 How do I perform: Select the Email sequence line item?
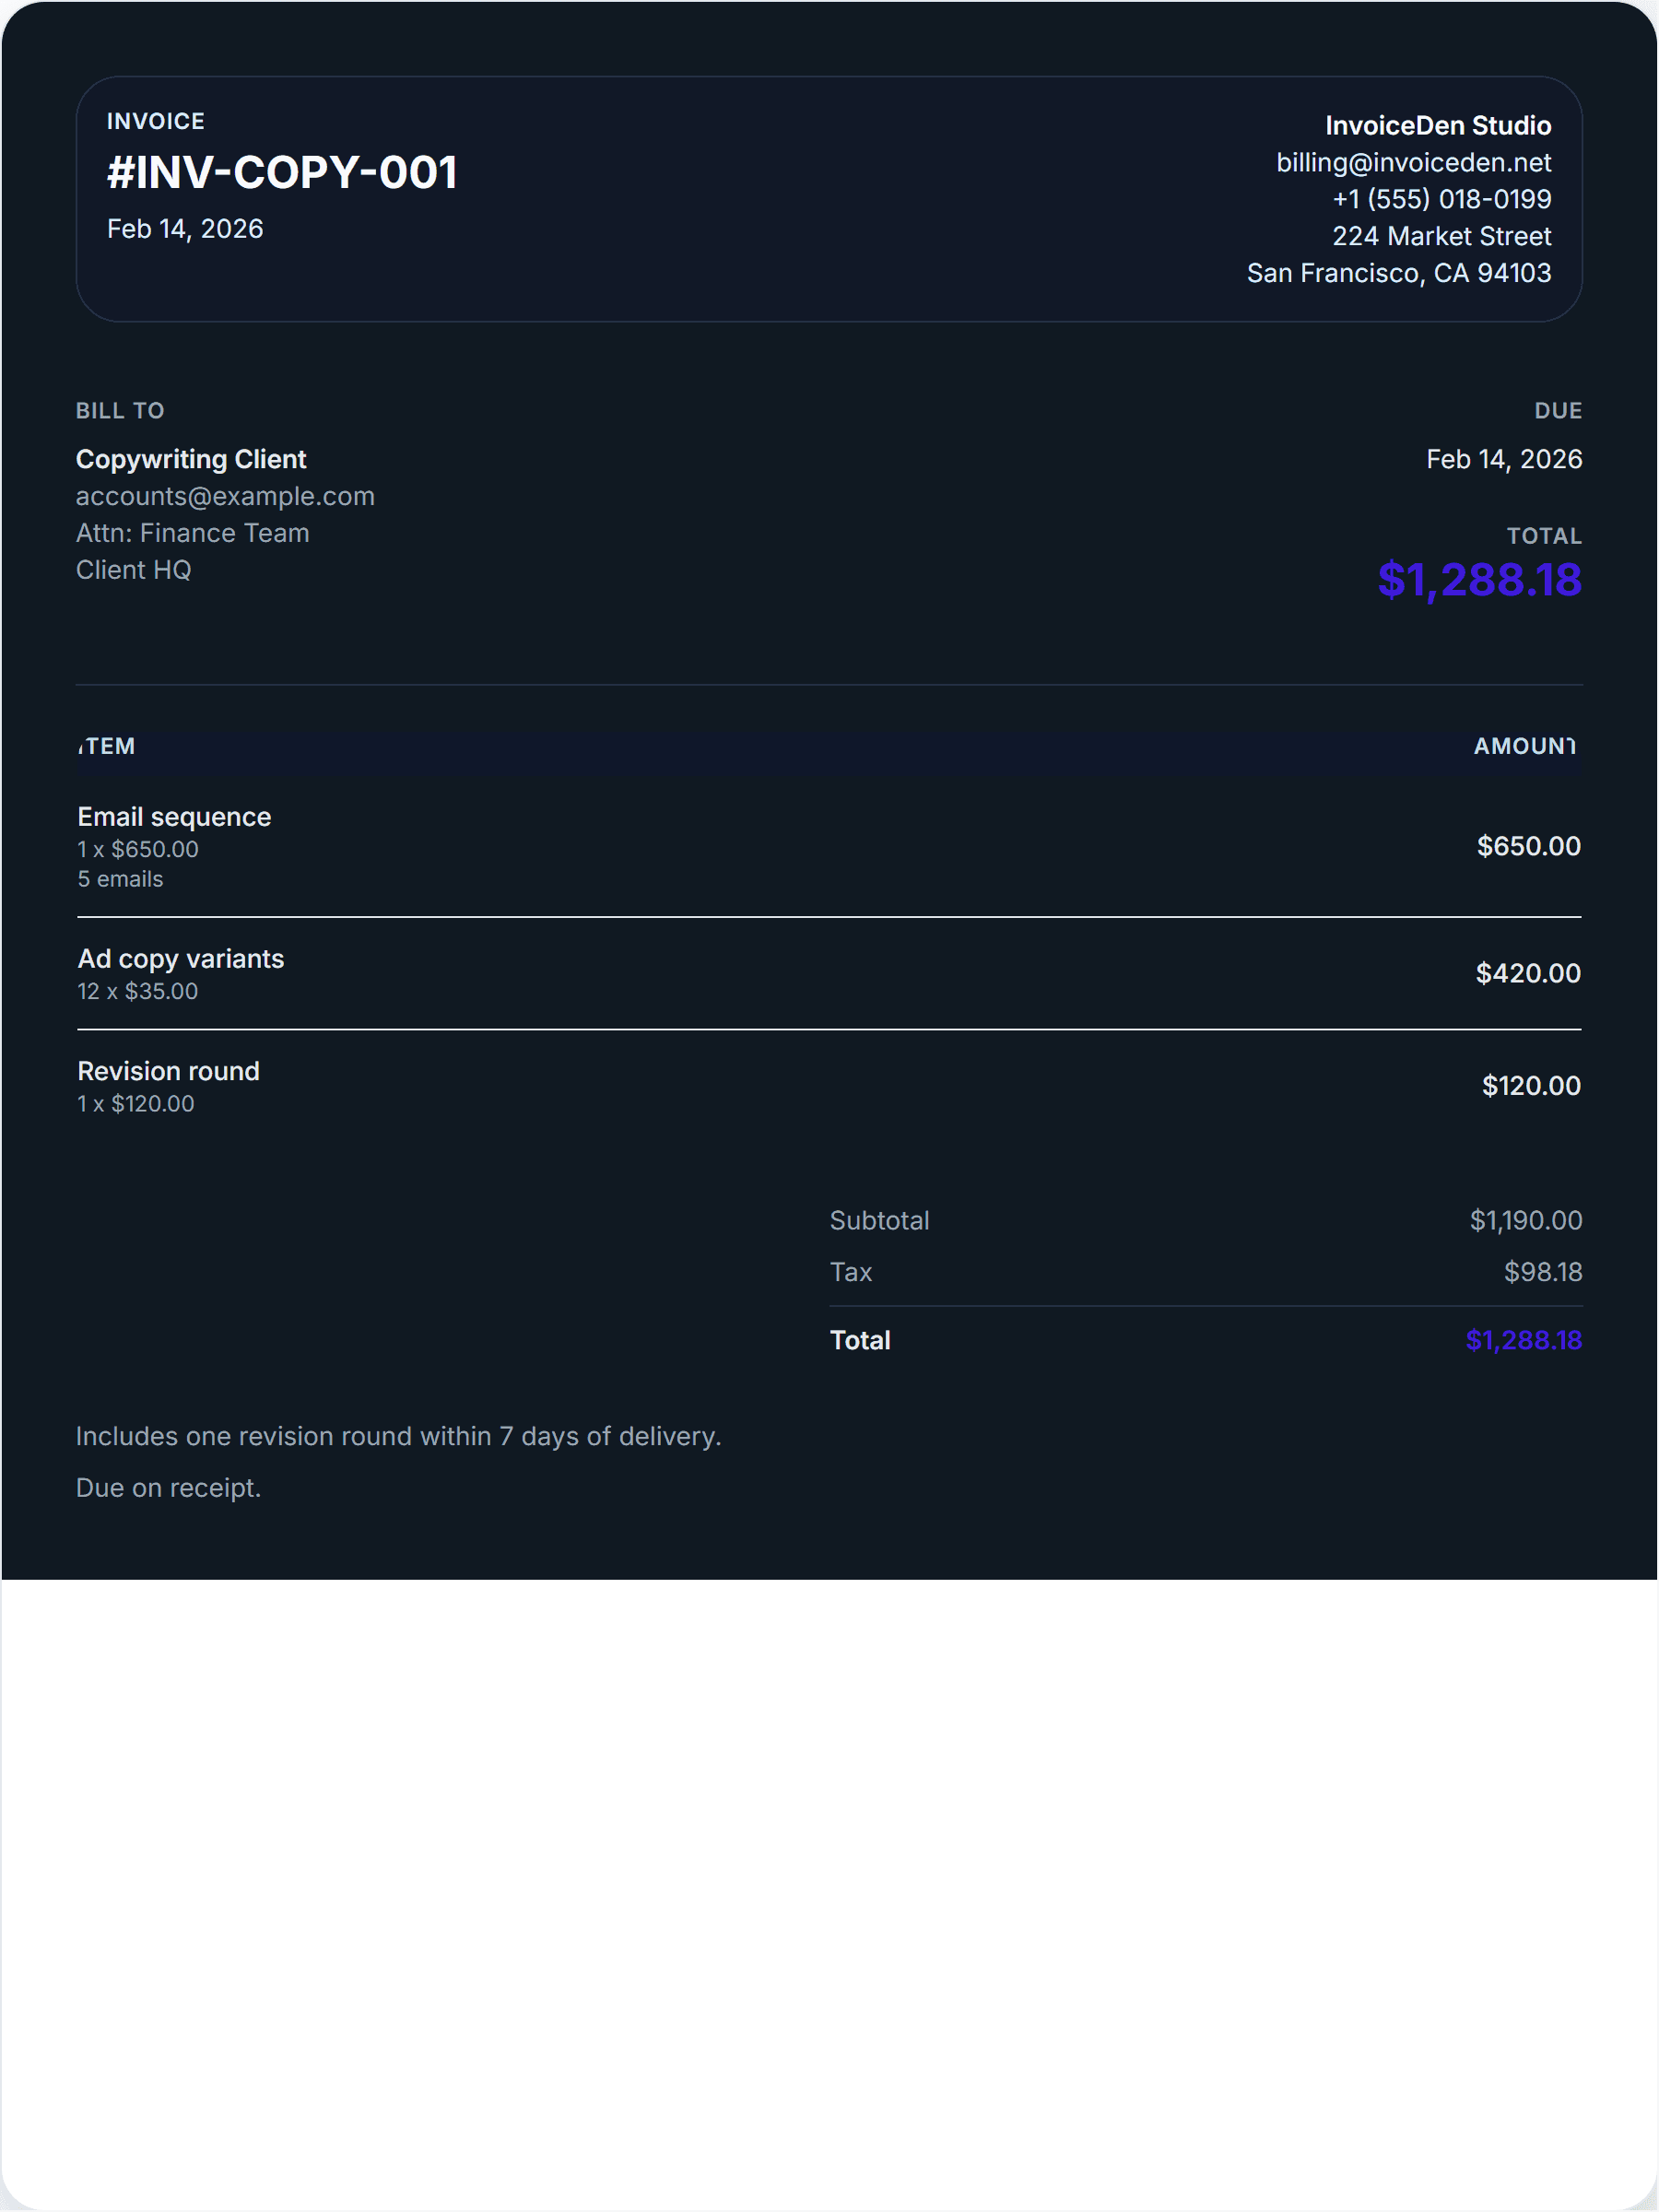174,817
